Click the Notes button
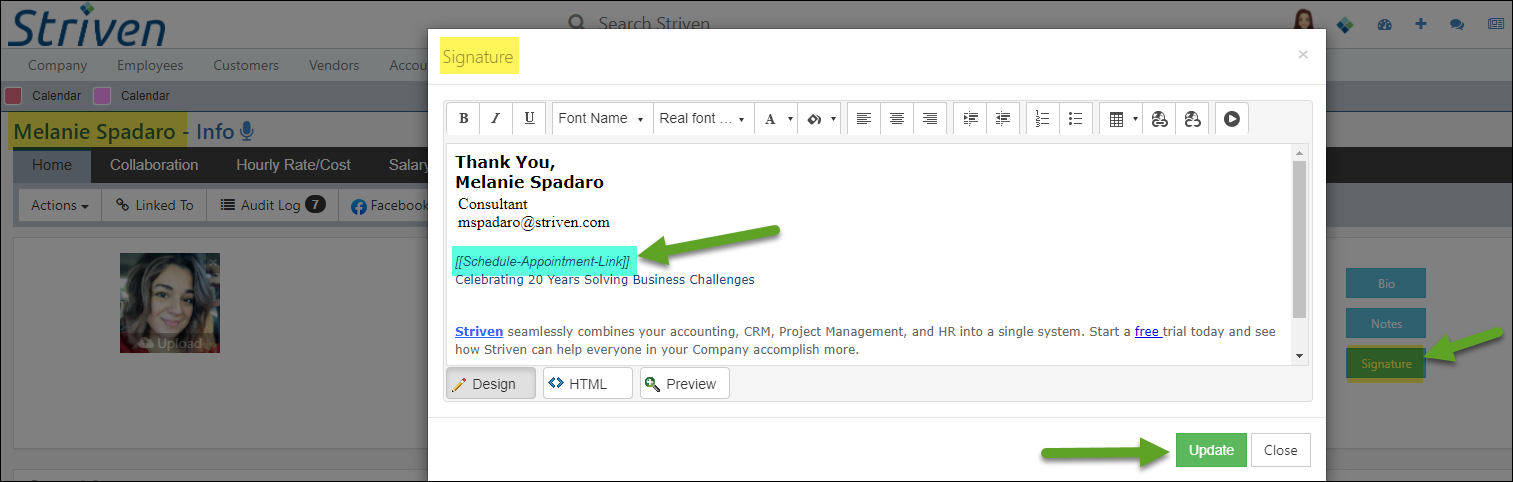This screenshot has width=1513, height=482. [1386, 324]
